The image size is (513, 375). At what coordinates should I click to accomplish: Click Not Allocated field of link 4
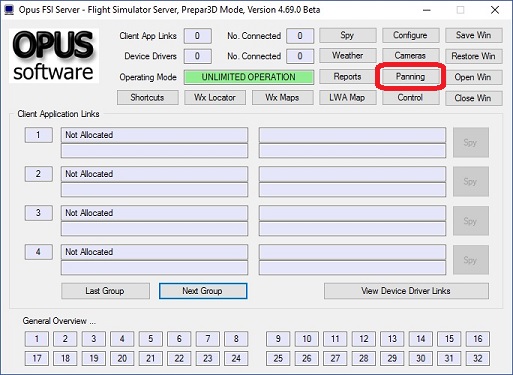[x=154, y=252]
